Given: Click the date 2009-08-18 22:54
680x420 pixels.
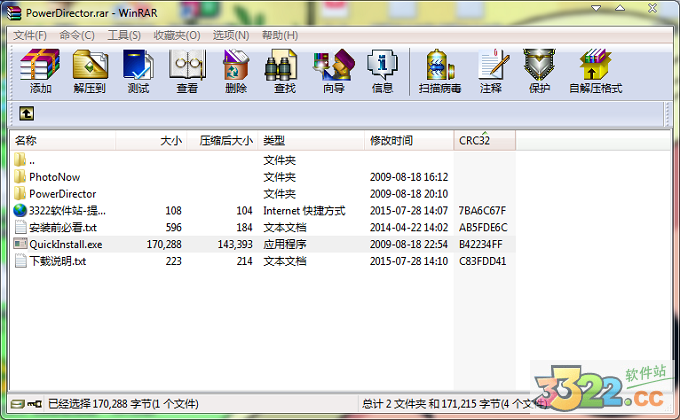Looking at the screenshot, I should [409, 244].
